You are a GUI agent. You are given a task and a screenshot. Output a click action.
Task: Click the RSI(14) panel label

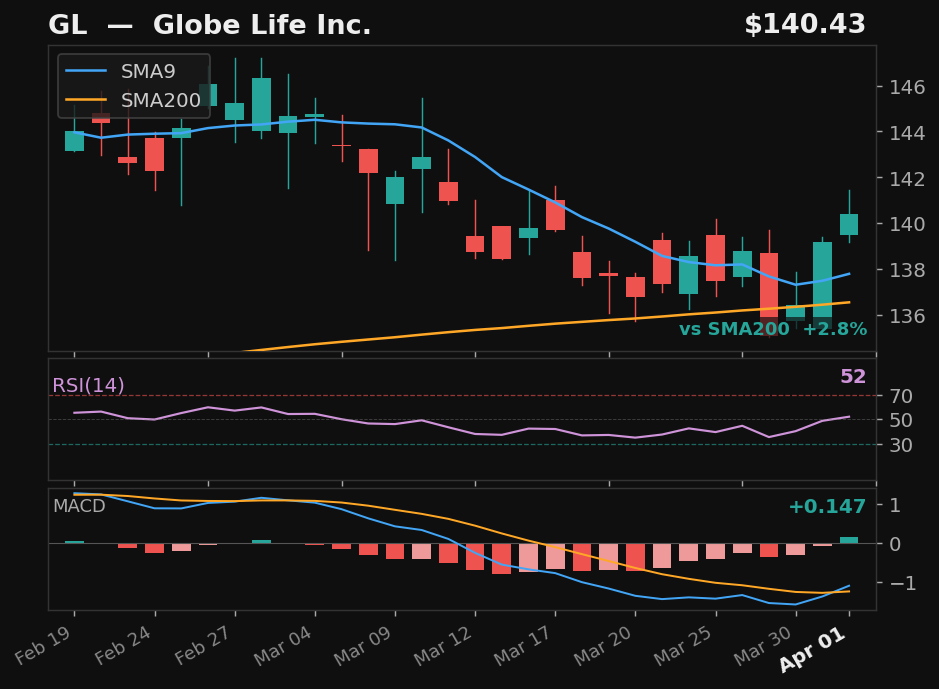(x=88, y=386)
